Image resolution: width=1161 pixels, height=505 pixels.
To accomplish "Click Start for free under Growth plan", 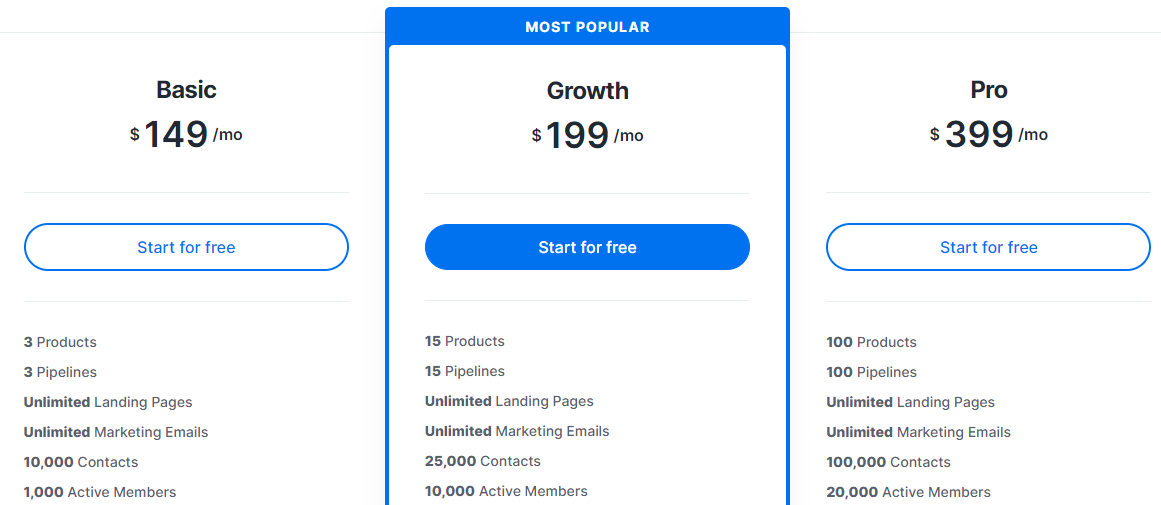I will (587, 247).
